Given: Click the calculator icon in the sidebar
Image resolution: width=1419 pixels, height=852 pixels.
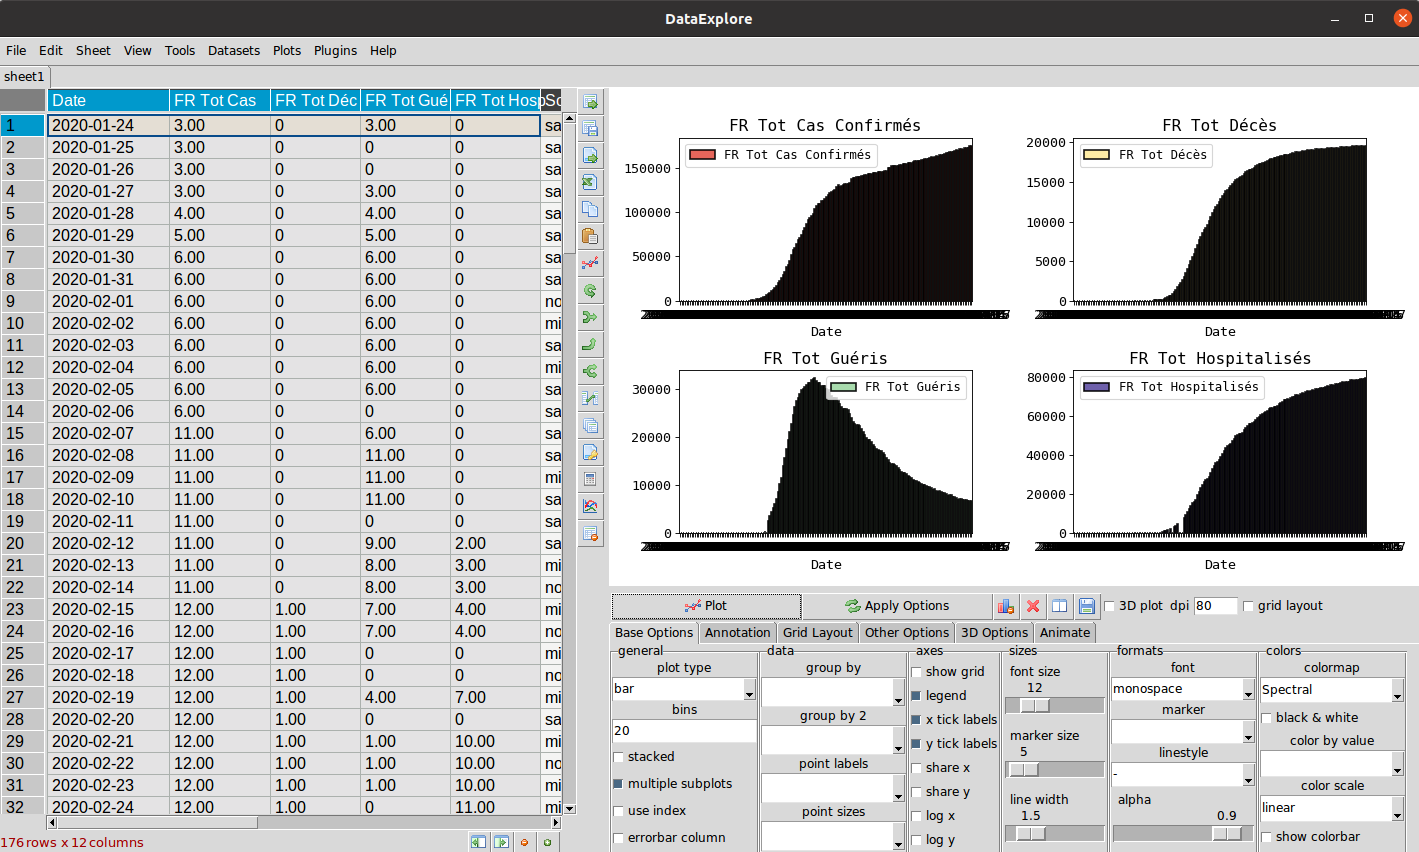Looking at the screenshot, I should tap(590, 479).
